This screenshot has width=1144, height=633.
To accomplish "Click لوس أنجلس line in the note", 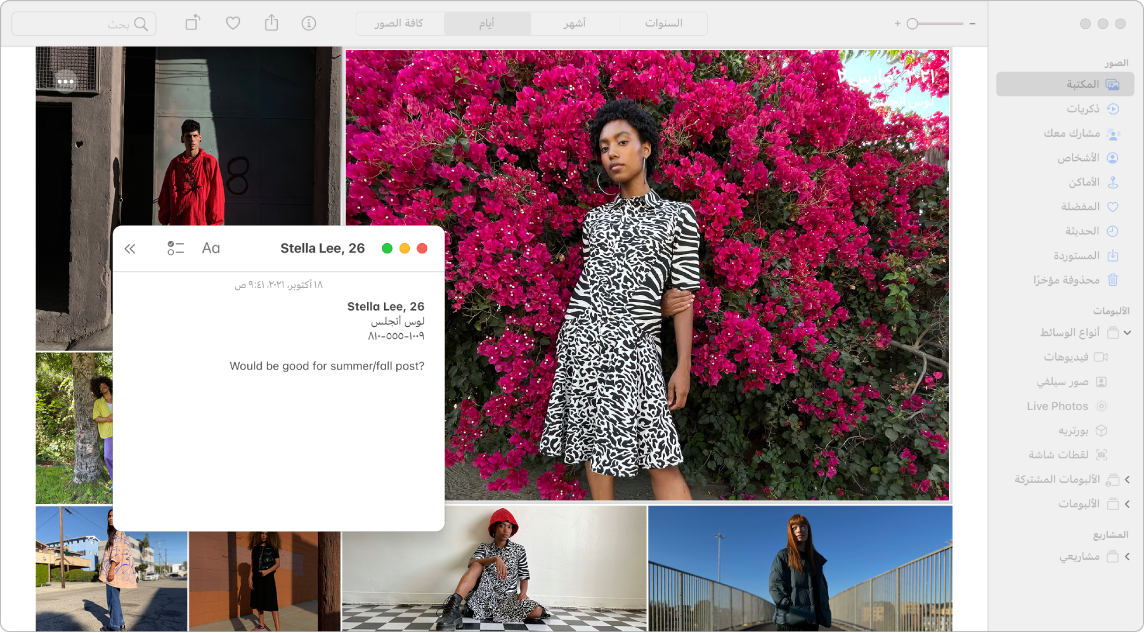I will [x=398, y=322].
